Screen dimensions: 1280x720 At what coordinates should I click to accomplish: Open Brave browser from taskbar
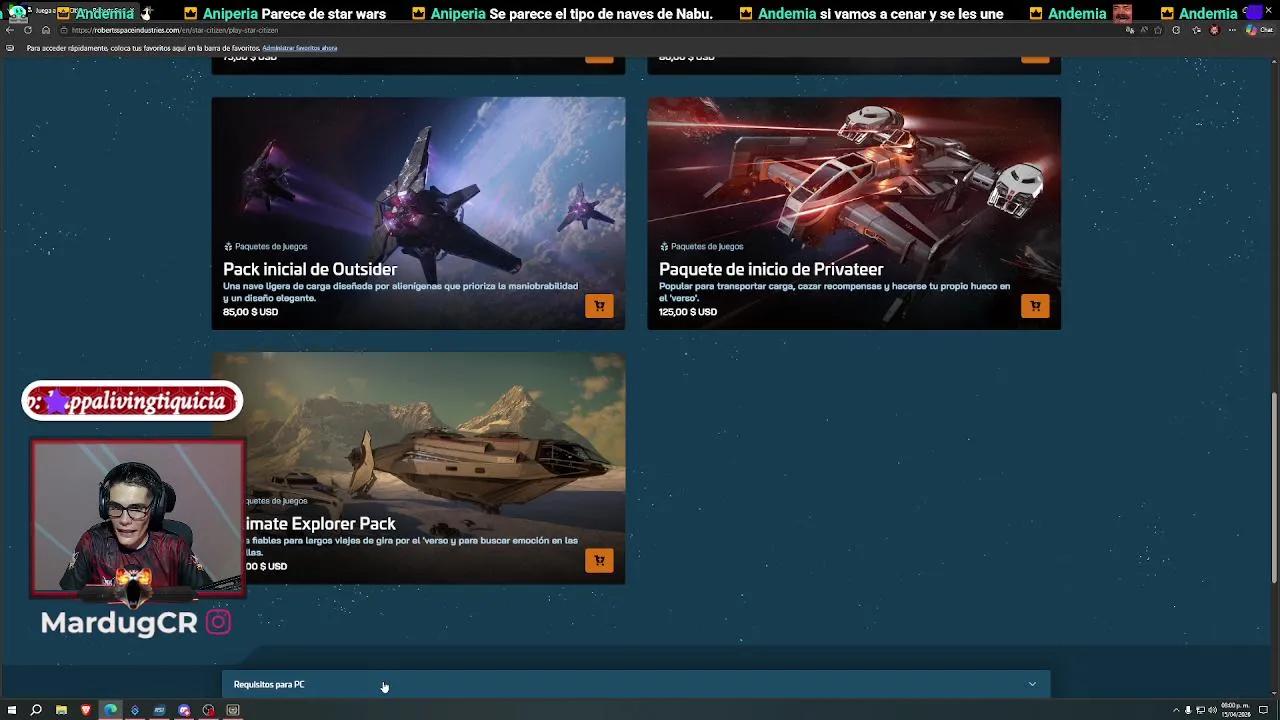pyautogui.click(x=85, y=710)
